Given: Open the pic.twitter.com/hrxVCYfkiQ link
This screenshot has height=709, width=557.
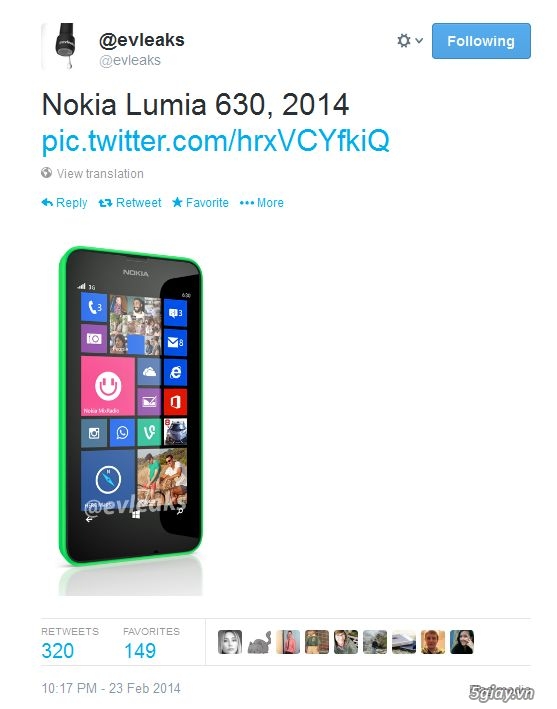Looking at the screenshot, I should pos(215,141).
